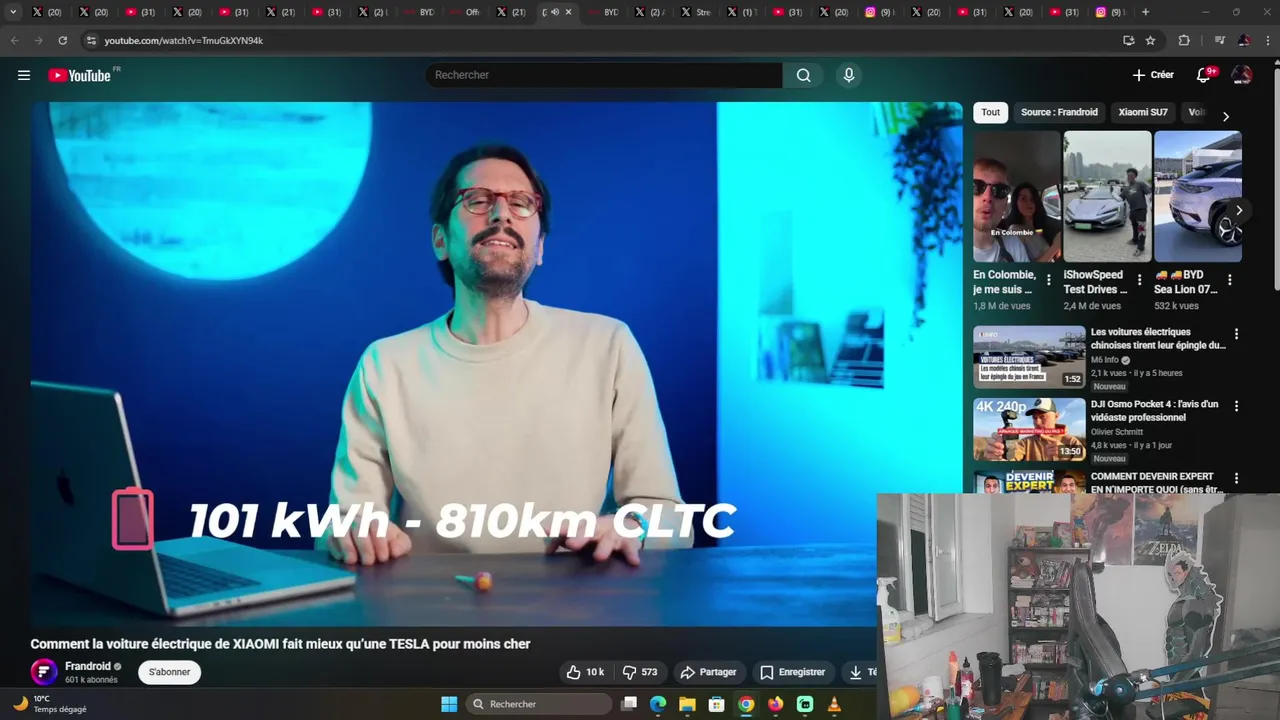
Task: Open Firefox from the taskbar
Action: pos(776,704)
